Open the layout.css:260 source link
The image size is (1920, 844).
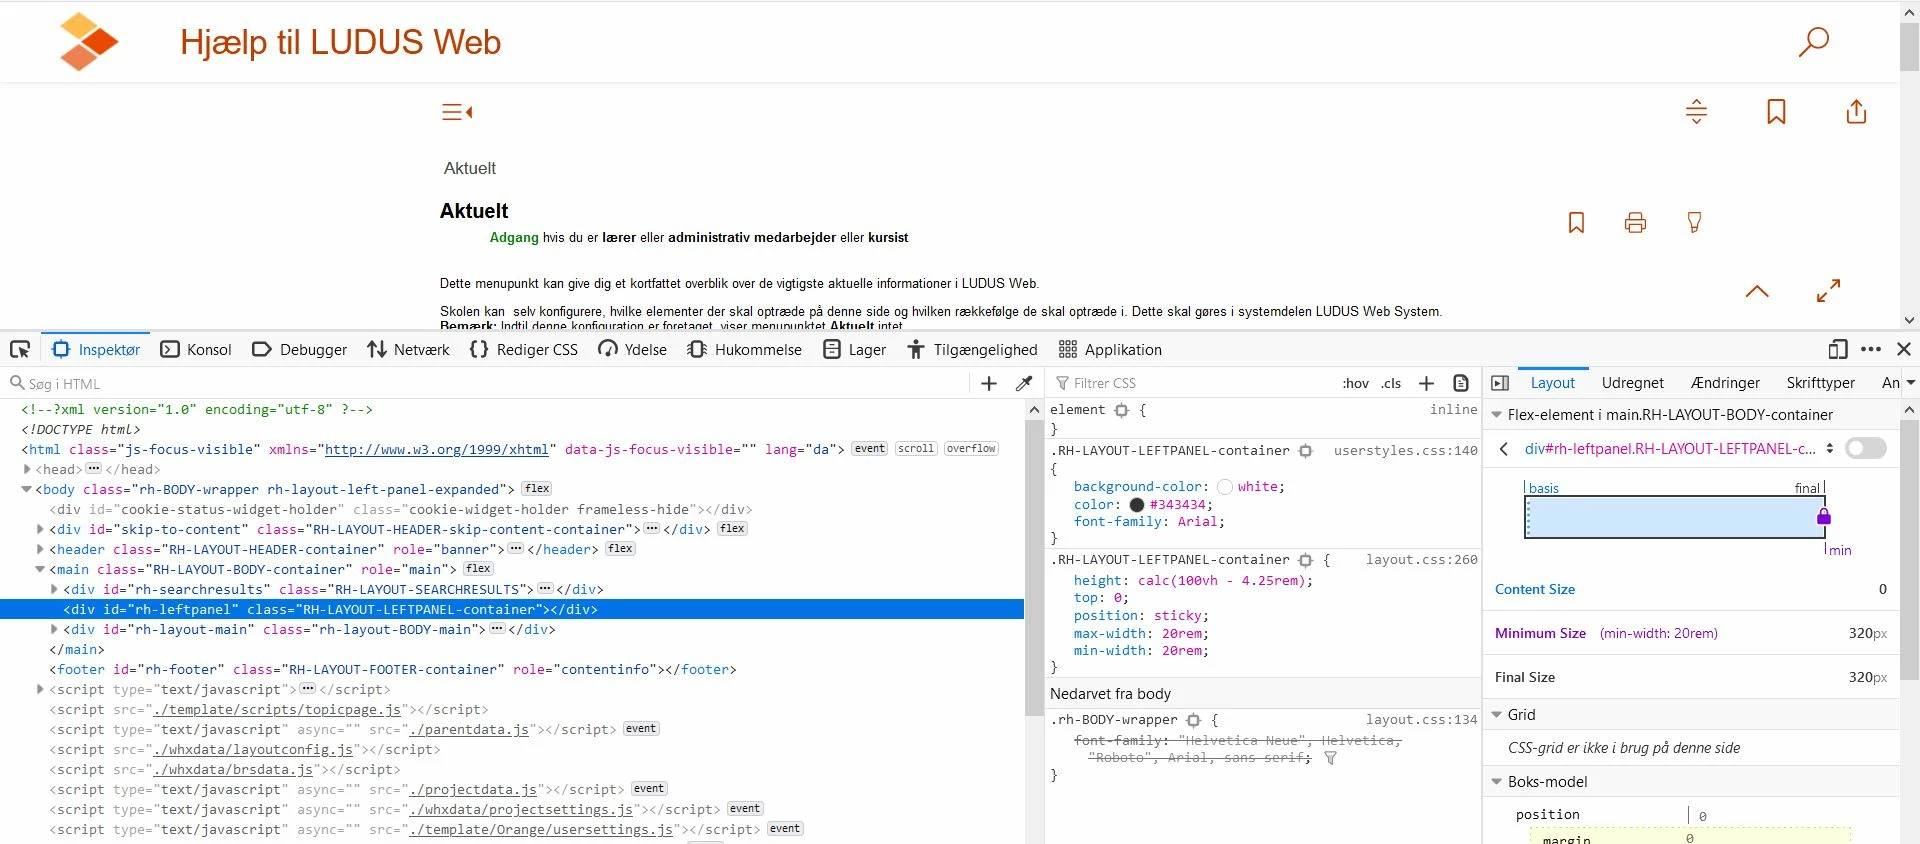1421,560
